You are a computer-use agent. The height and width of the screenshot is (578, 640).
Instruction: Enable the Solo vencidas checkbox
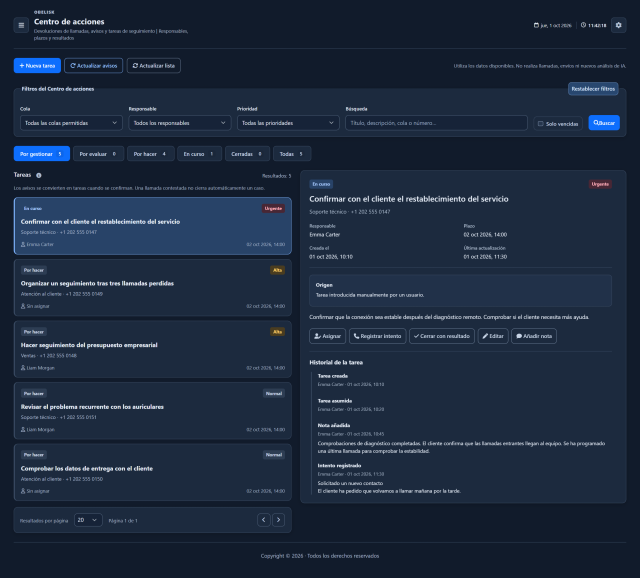541,124
